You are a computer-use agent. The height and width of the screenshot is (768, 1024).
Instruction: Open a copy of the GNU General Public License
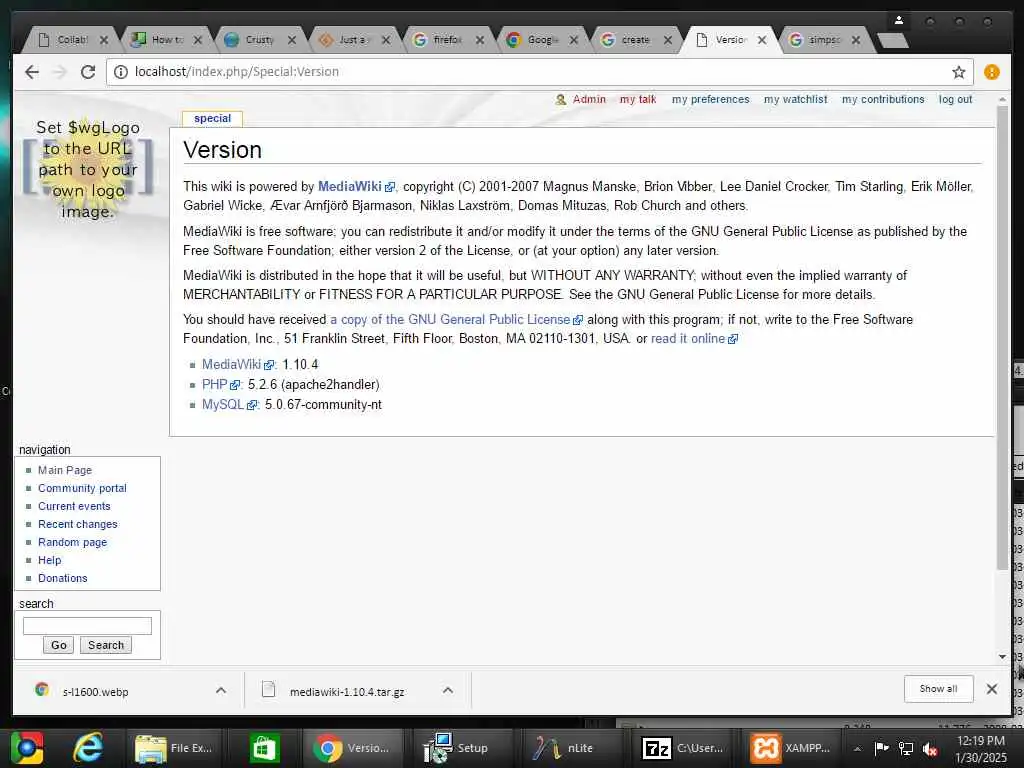pos(456,319)
